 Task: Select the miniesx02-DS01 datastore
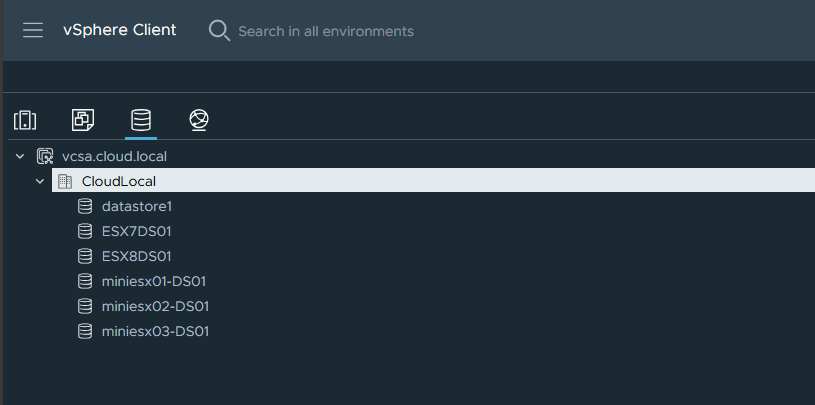point(155,306)
